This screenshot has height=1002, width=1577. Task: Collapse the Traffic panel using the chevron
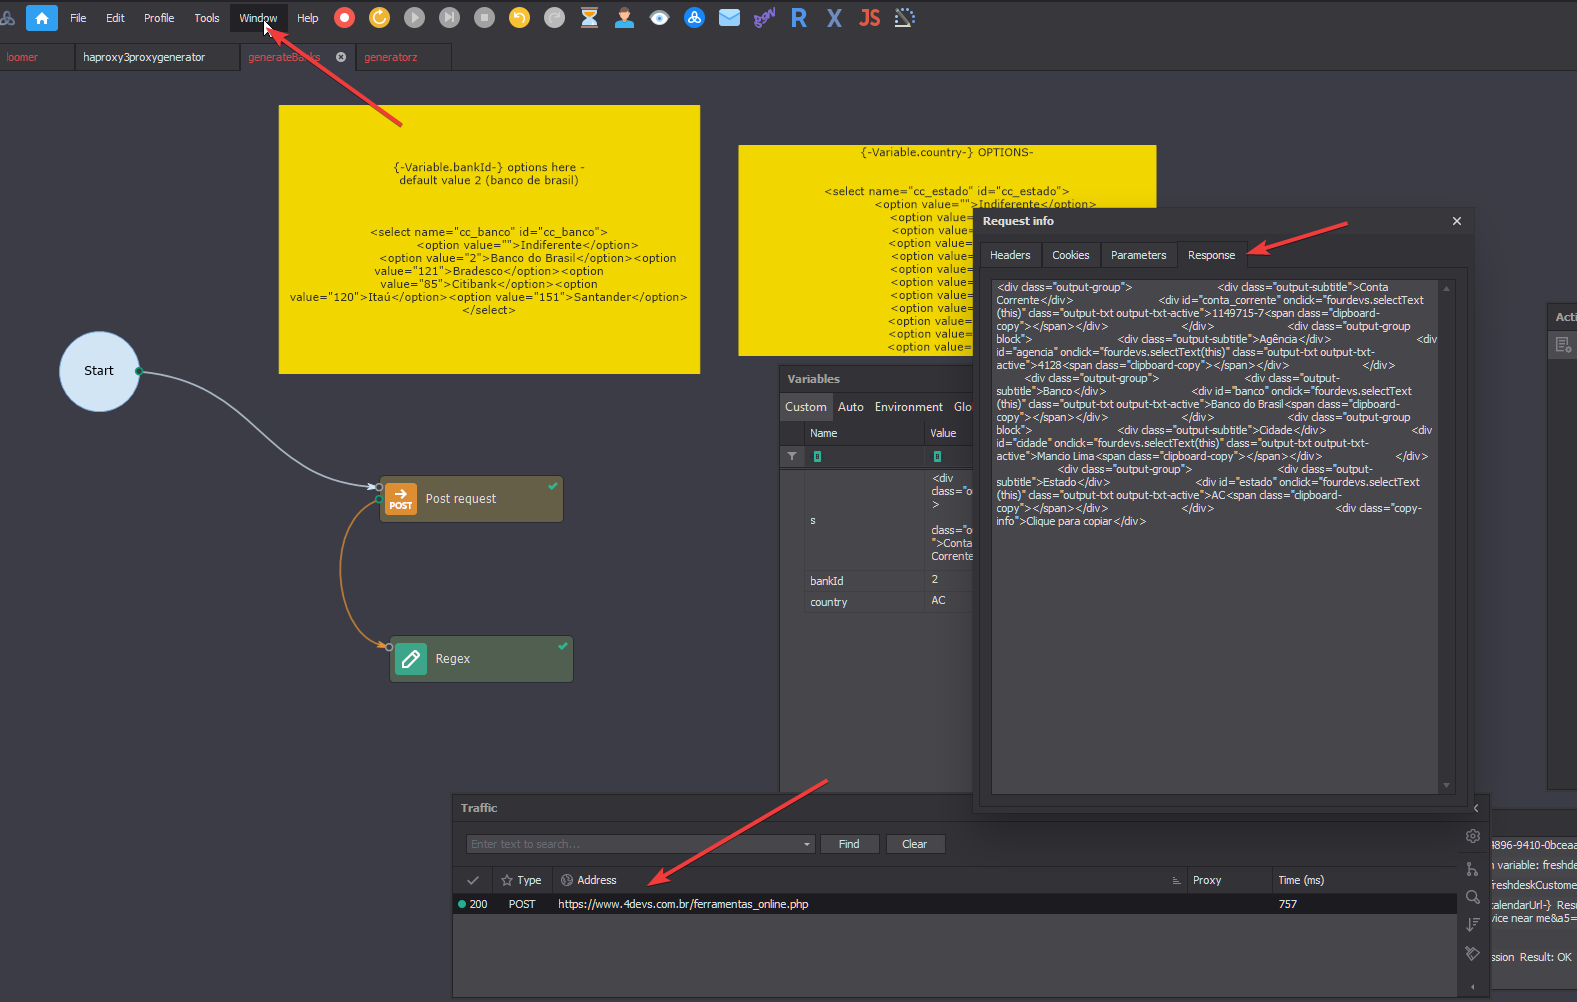click(x=1475, y=808)
